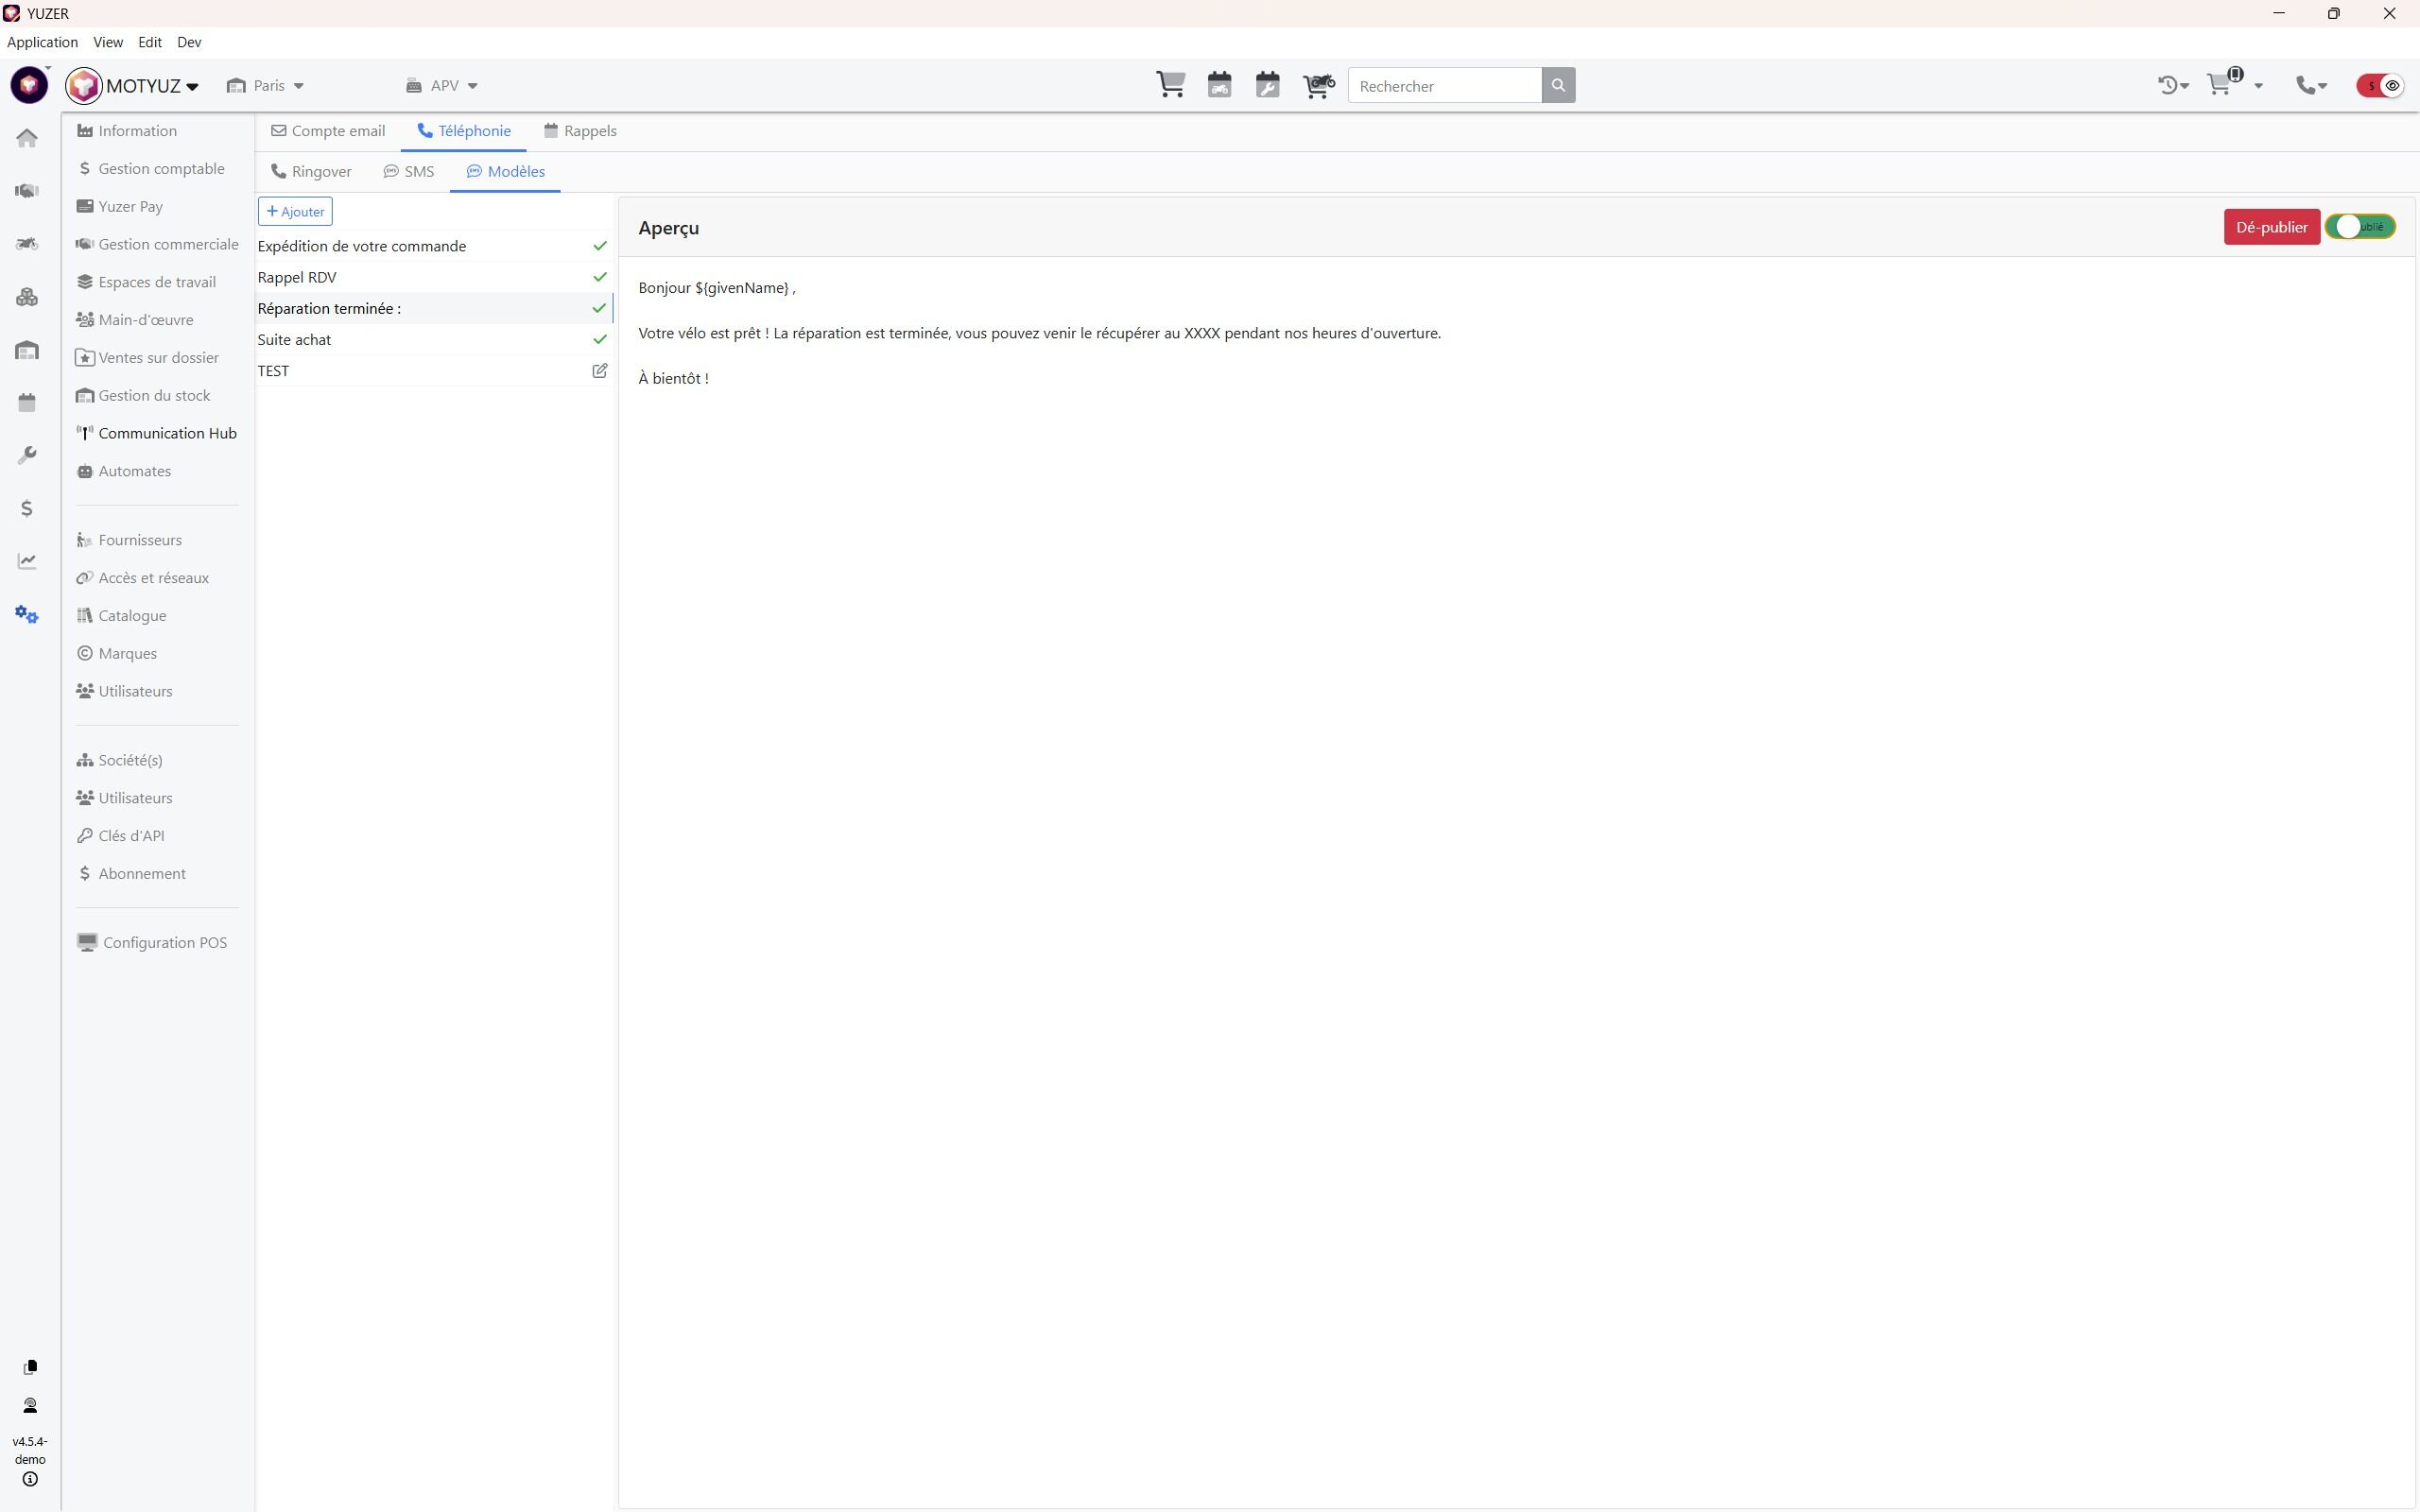Click the shopping cart icon in toolbar
The image size is (2420, 1512).
(x=1170, y=85)
